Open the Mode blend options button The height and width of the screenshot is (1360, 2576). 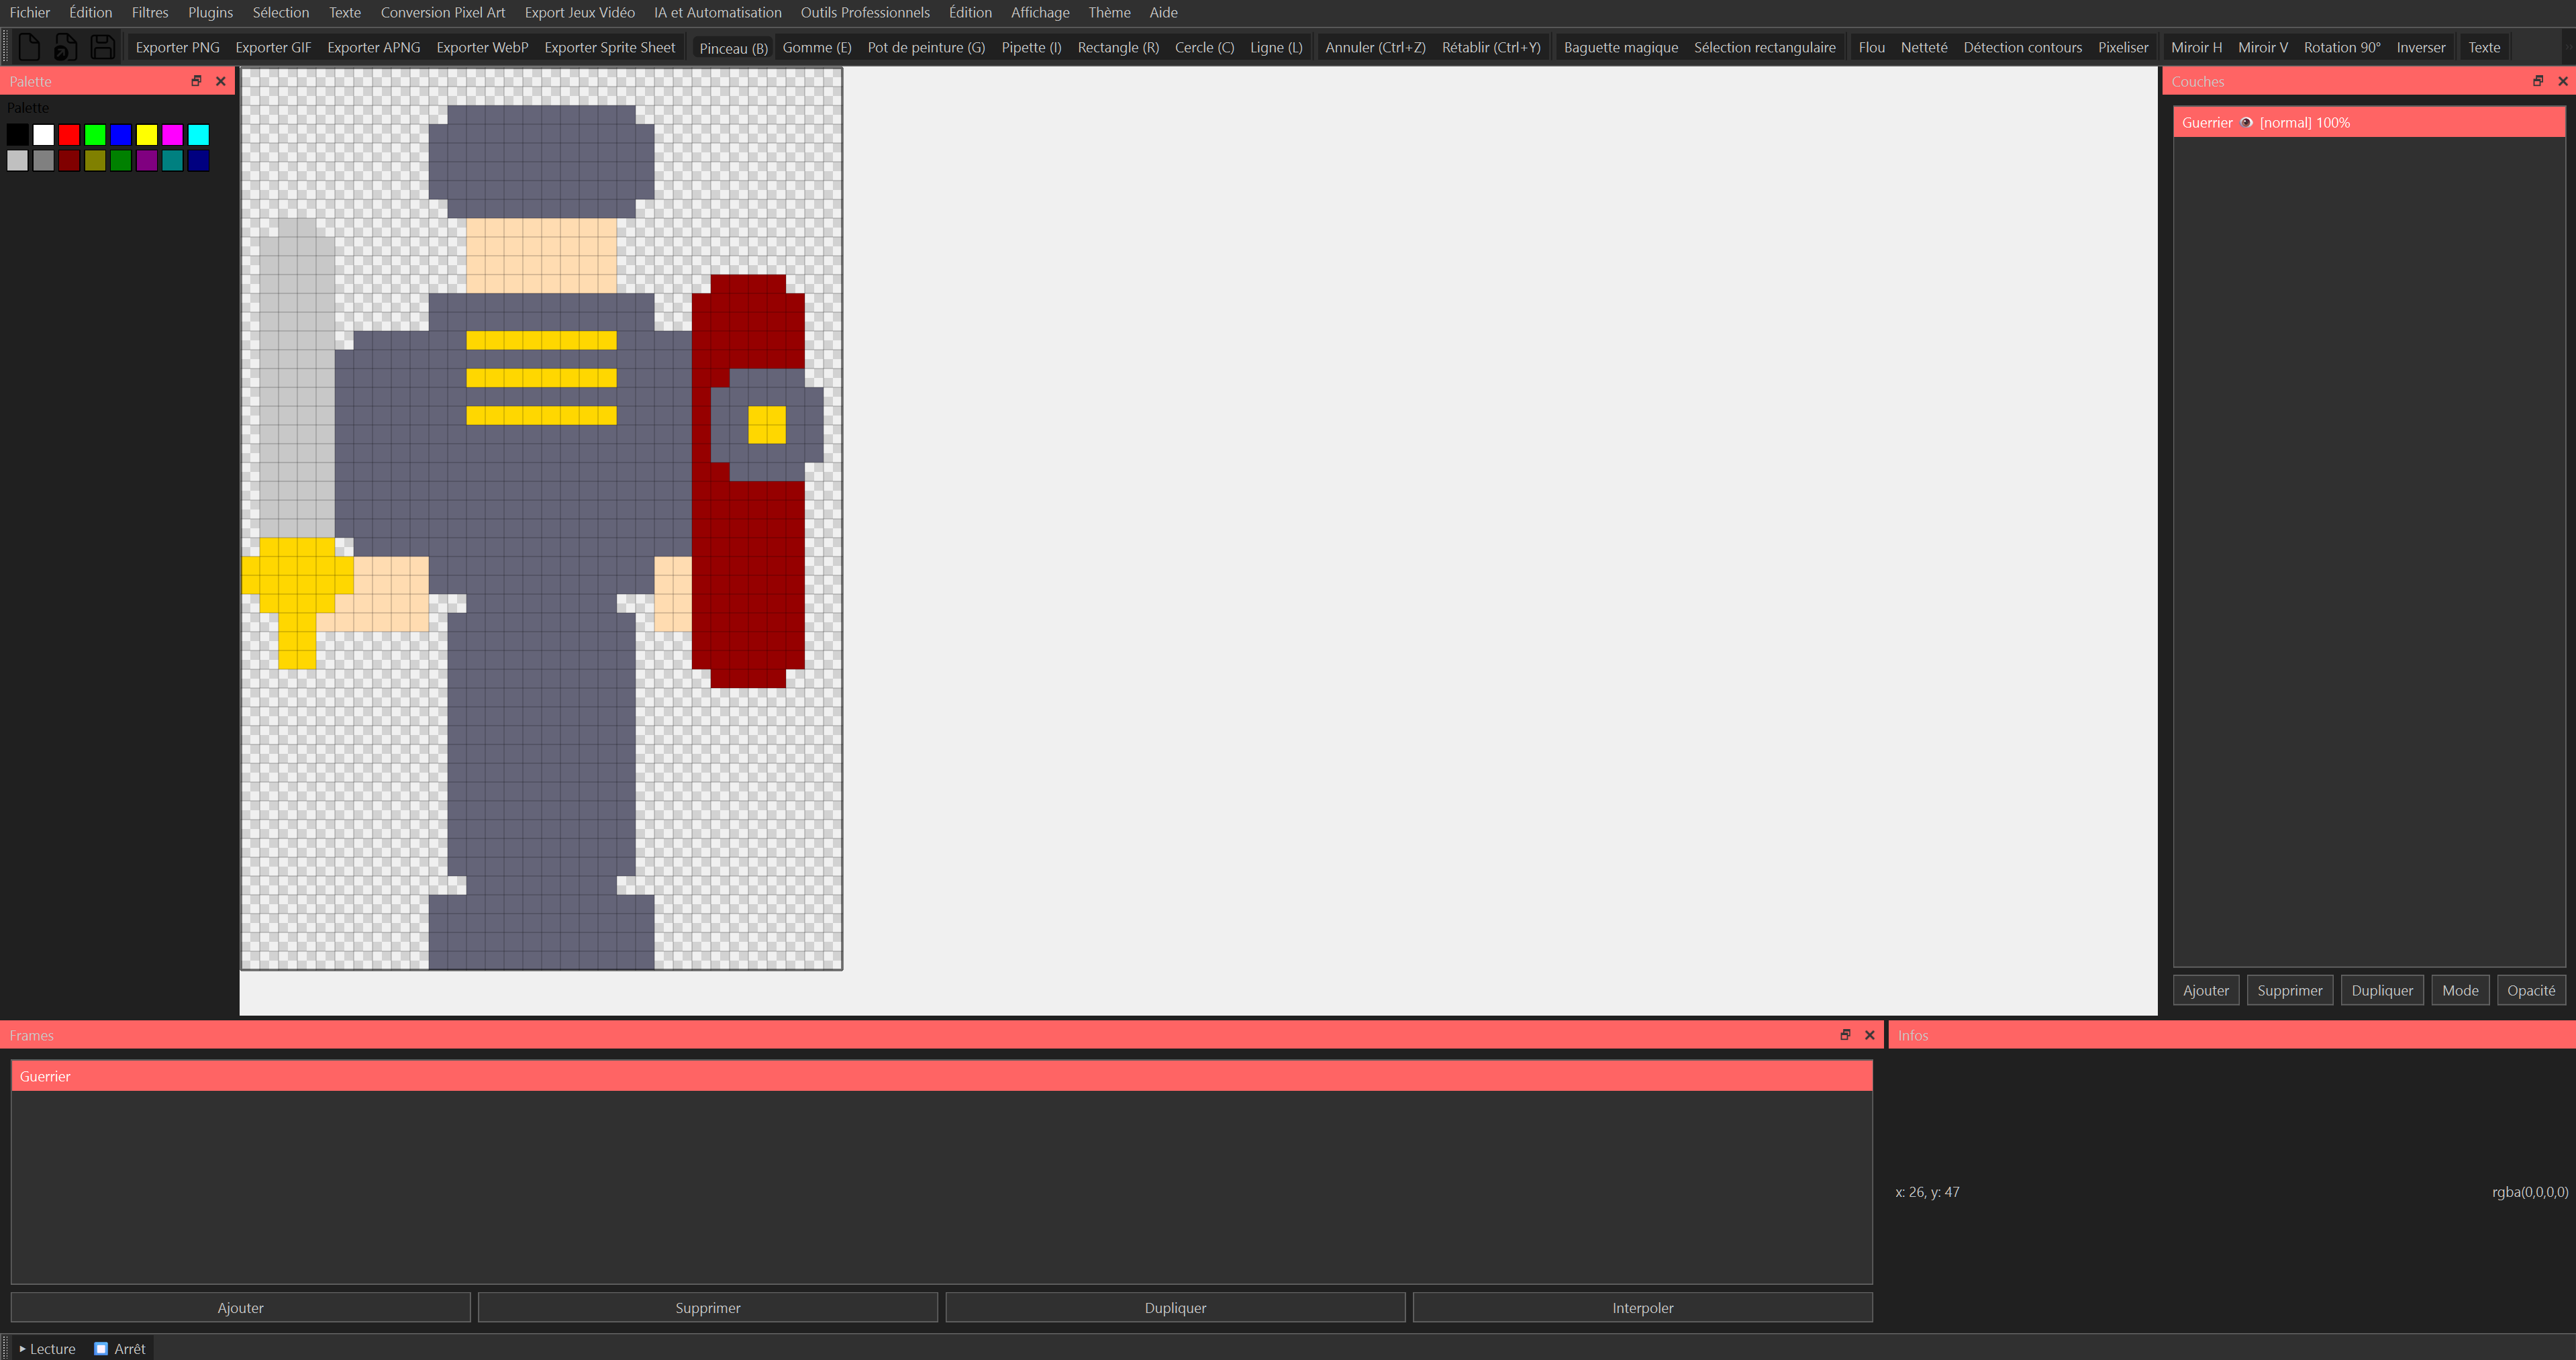point(2459,990)
